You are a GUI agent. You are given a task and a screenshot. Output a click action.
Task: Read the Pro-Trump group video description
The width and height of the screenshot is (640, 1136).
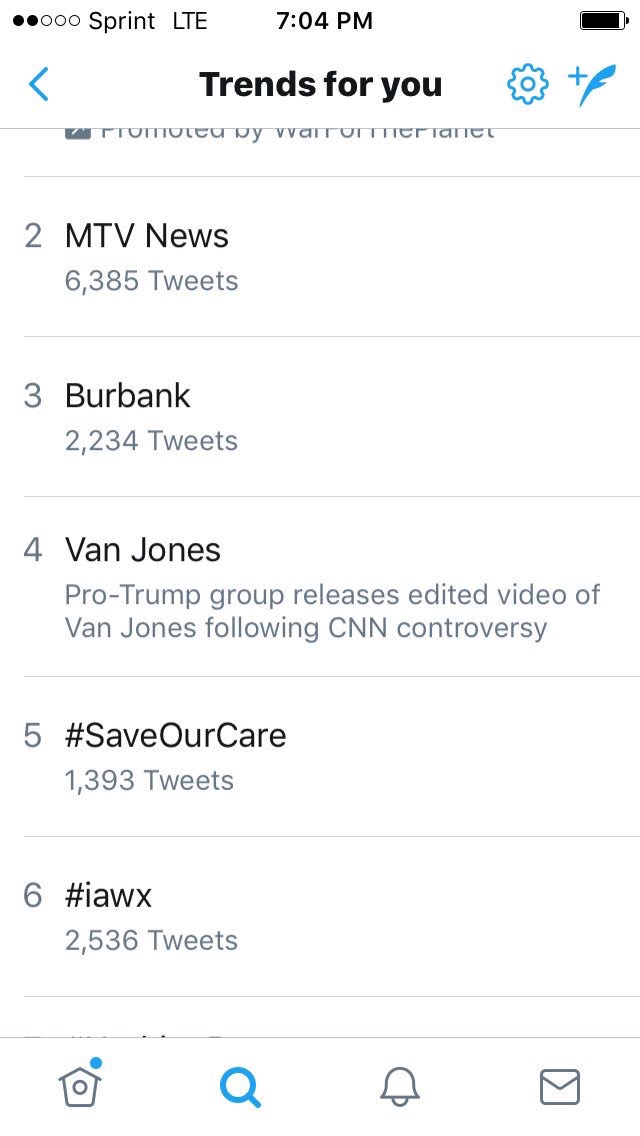pyautogui.click(x=332, y=611)
